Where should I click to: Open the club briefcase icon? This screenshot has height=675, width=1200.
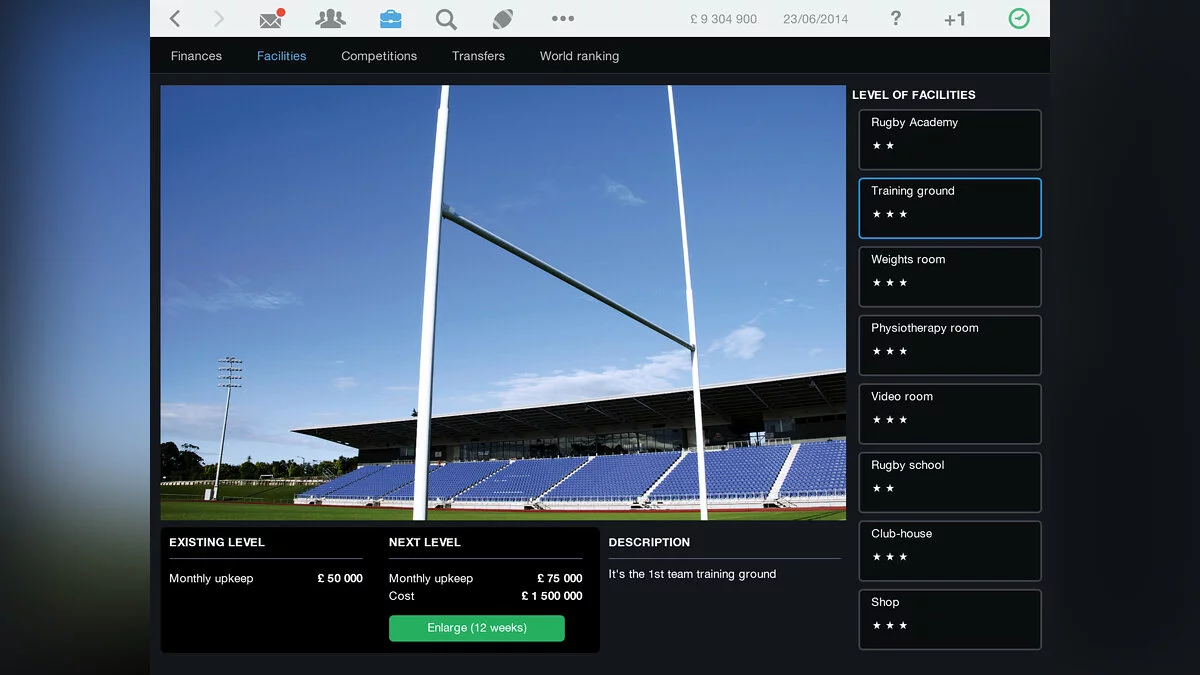coord(390,18)
